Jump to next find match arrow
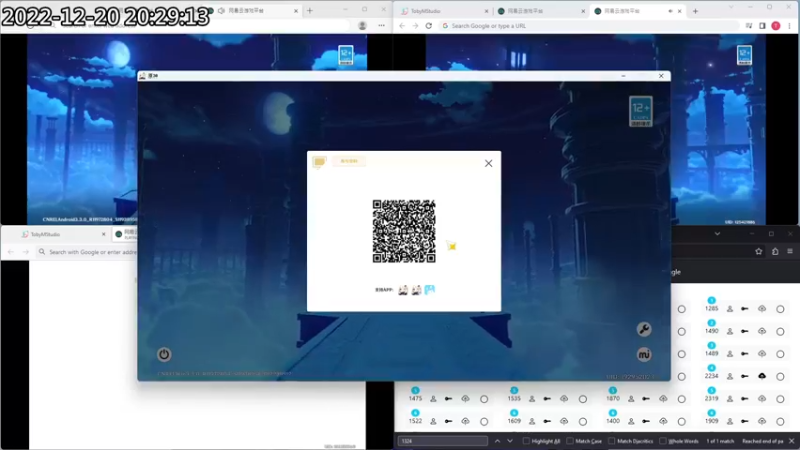This screenshot has width=800, height=450. coord(510,441)
